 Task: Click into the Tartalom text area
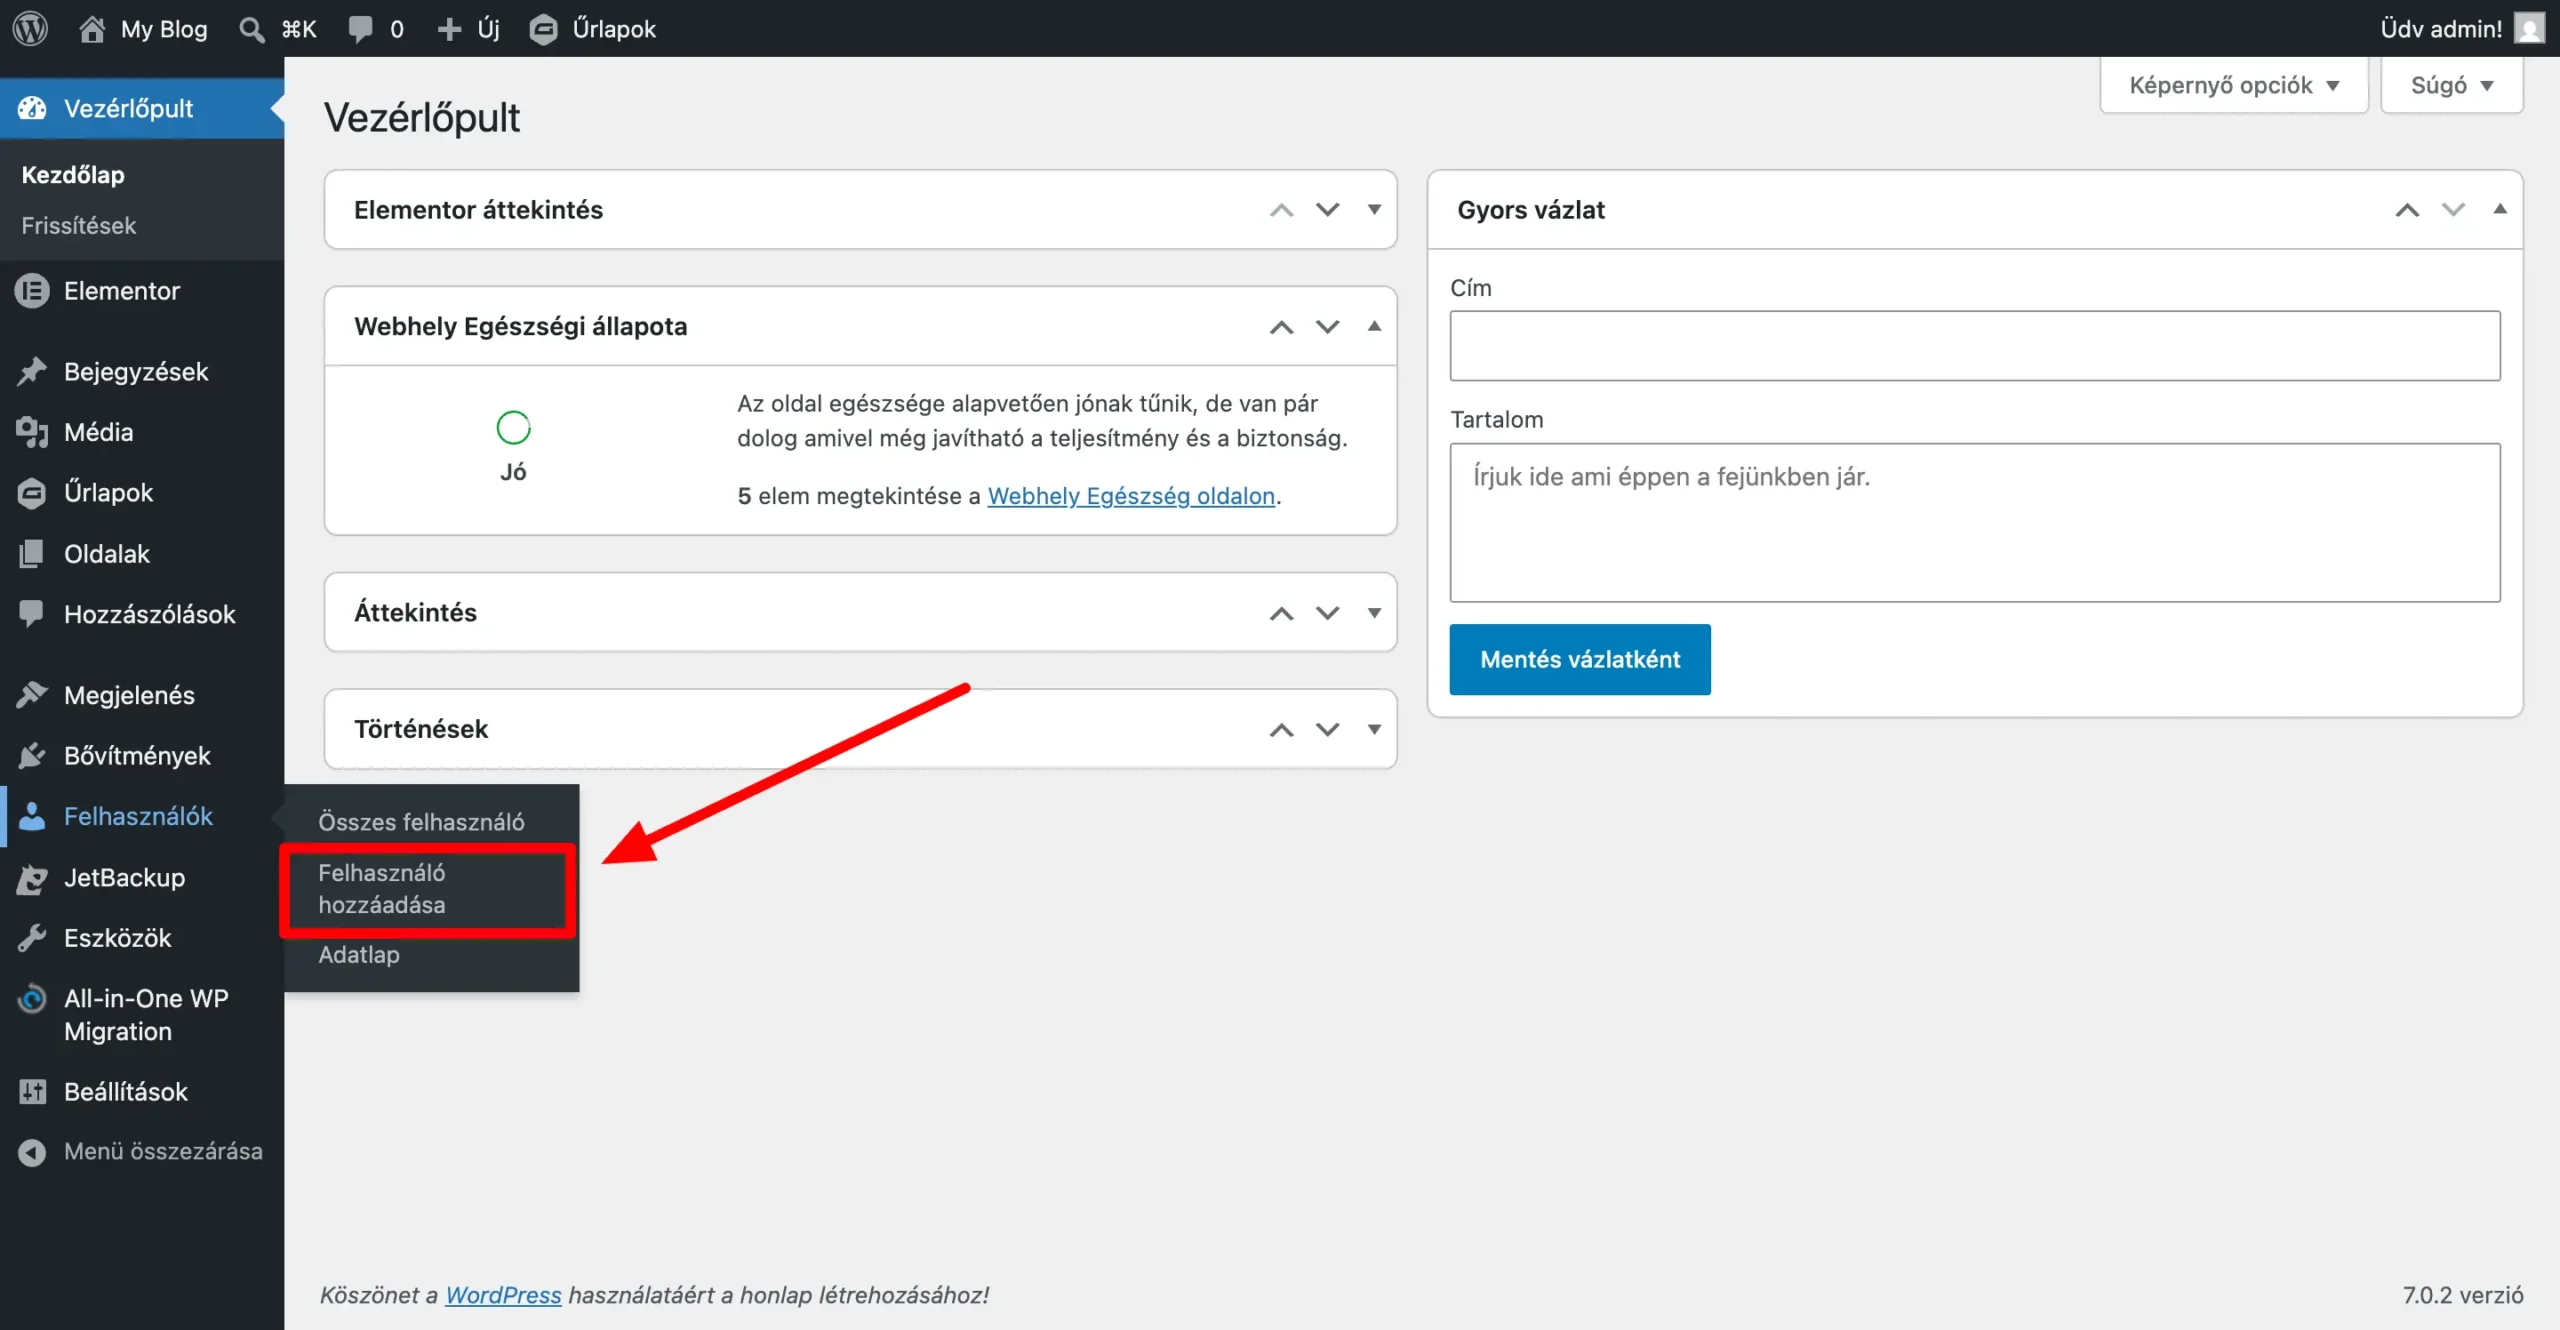tap(1975, 523)
